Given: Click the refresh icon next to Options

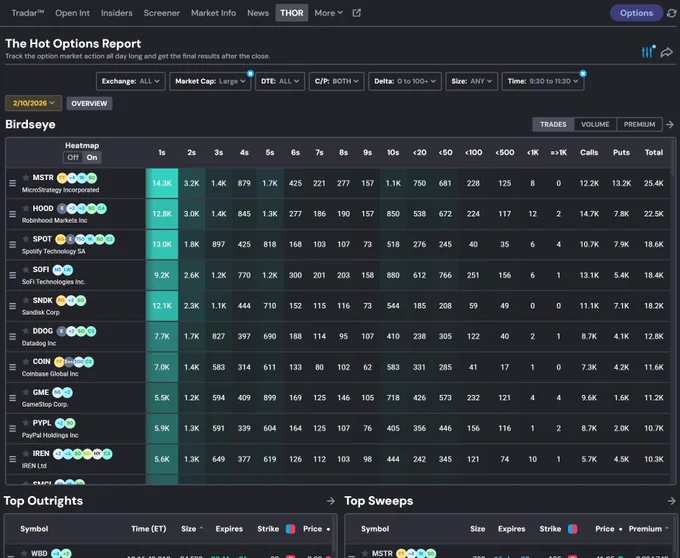Looking at the screenshot, I should (671, 13).
